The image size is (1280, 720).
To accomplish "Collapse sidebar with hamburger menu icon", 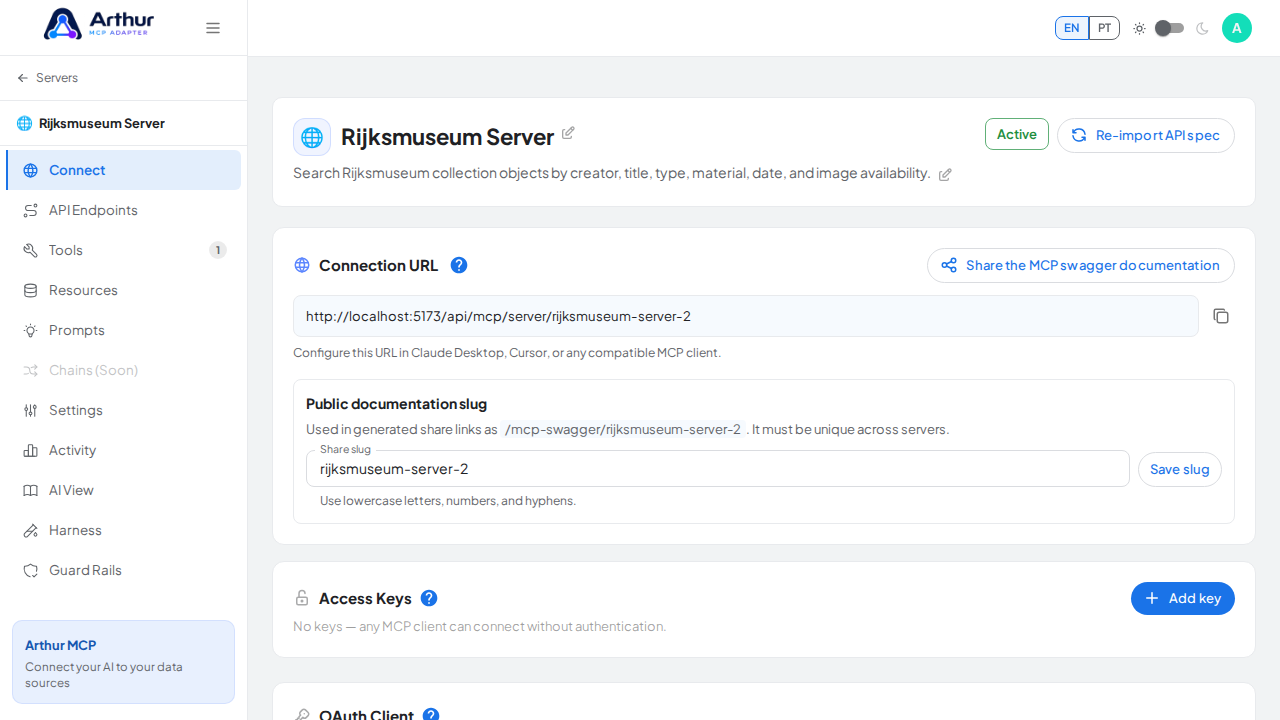I will coord(213,28).
